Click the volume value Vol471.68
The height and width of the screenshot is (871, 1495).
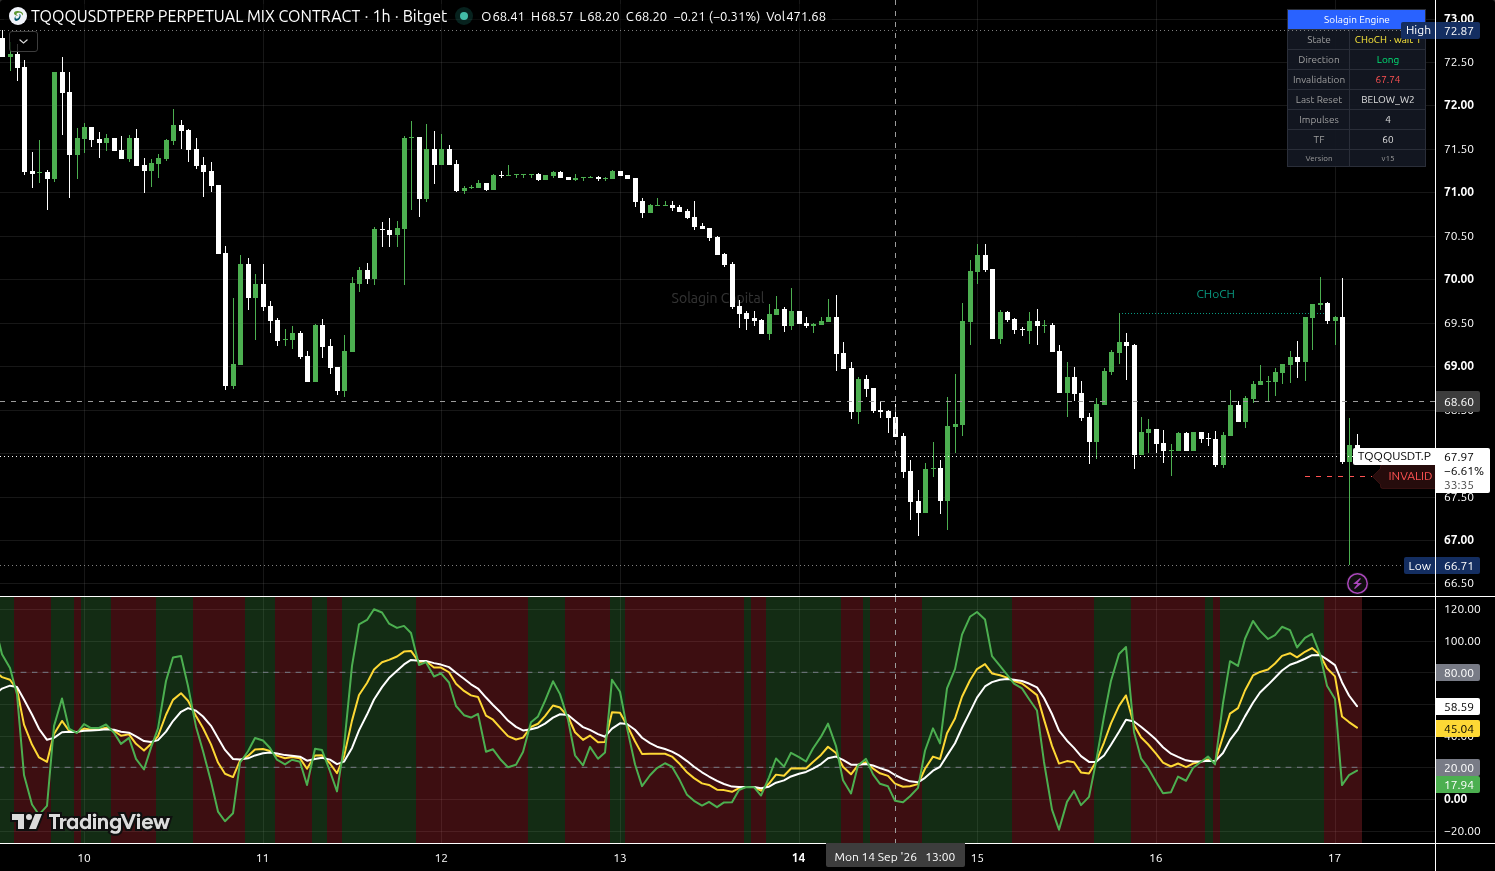coord(796,16)
